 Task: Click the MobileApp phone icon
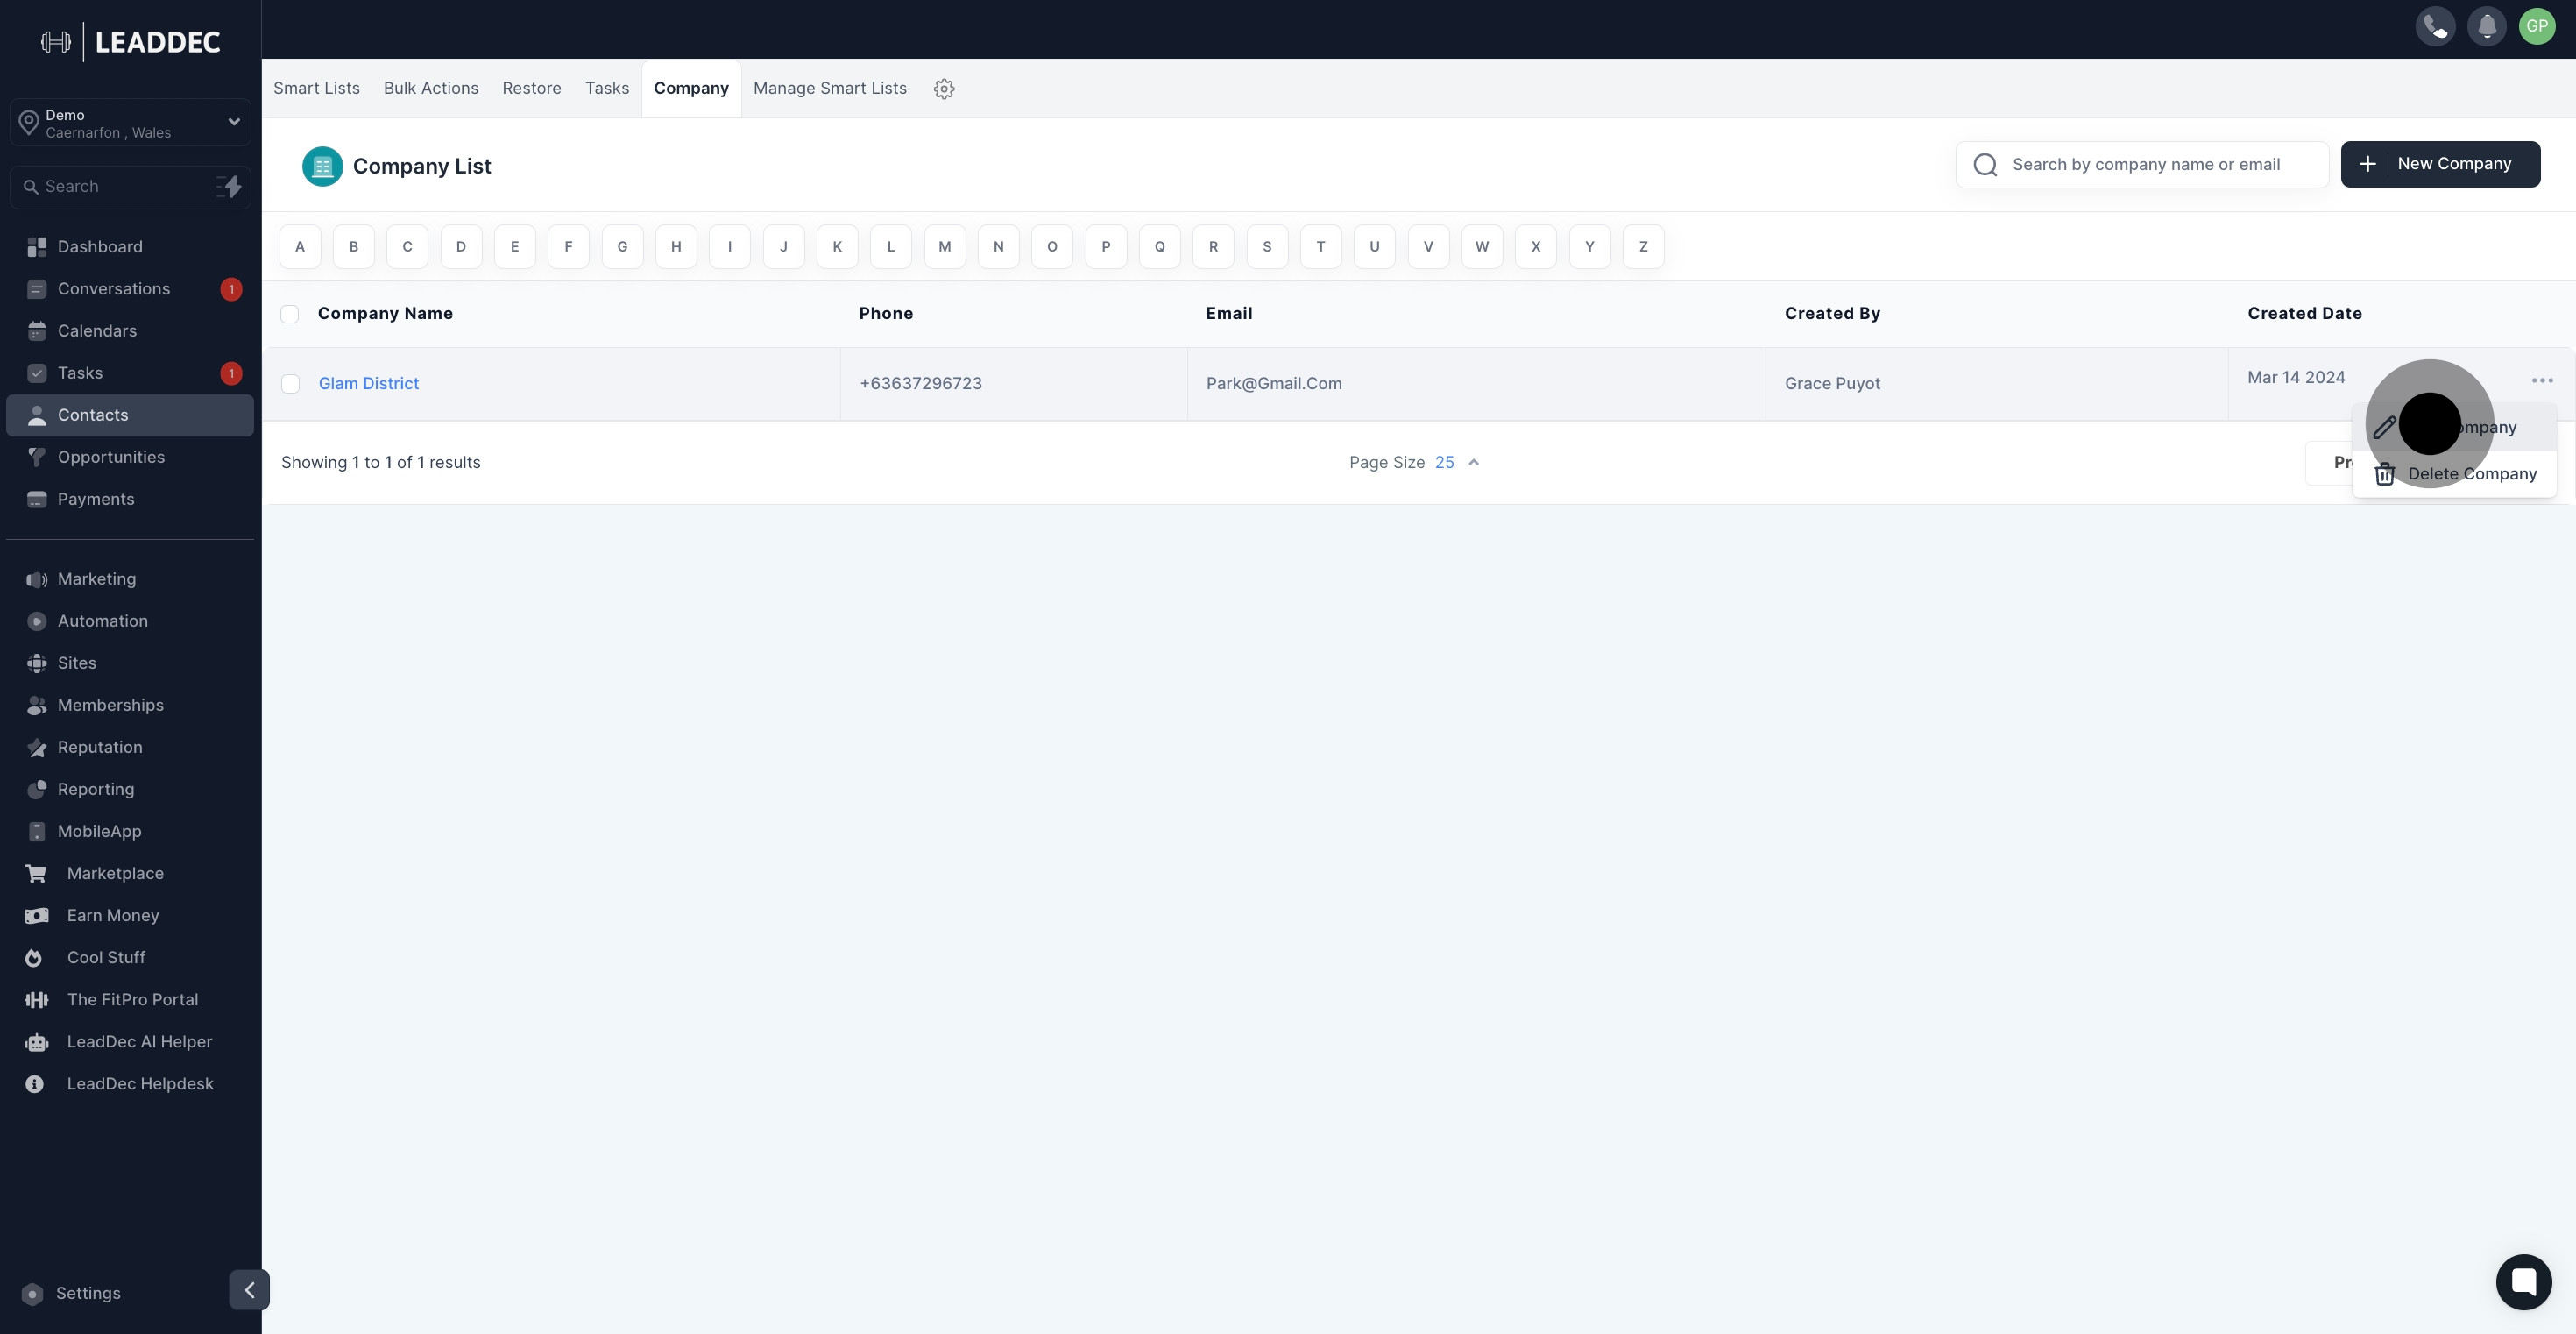[37, 832]
